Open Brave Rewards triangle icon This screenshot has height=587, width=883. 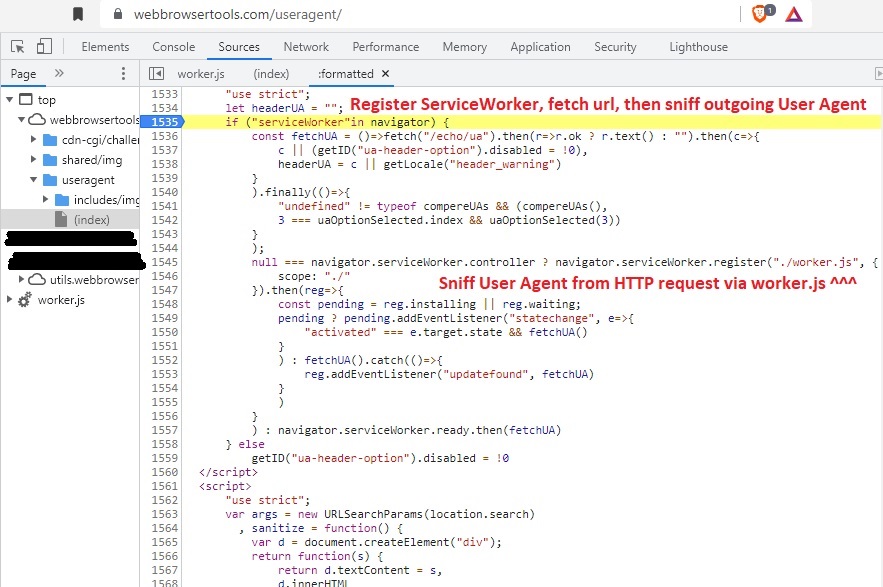coord(794,14)
